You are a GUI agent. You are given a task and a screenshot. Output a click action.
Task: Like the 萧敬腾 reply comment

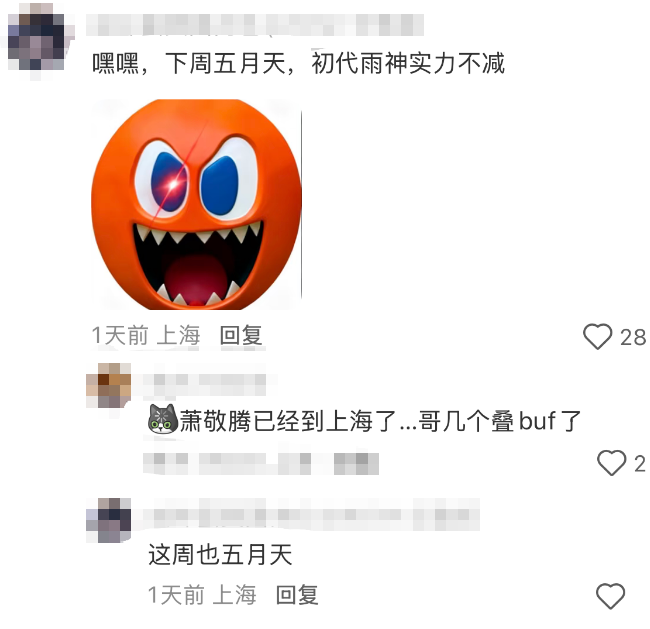611,463
